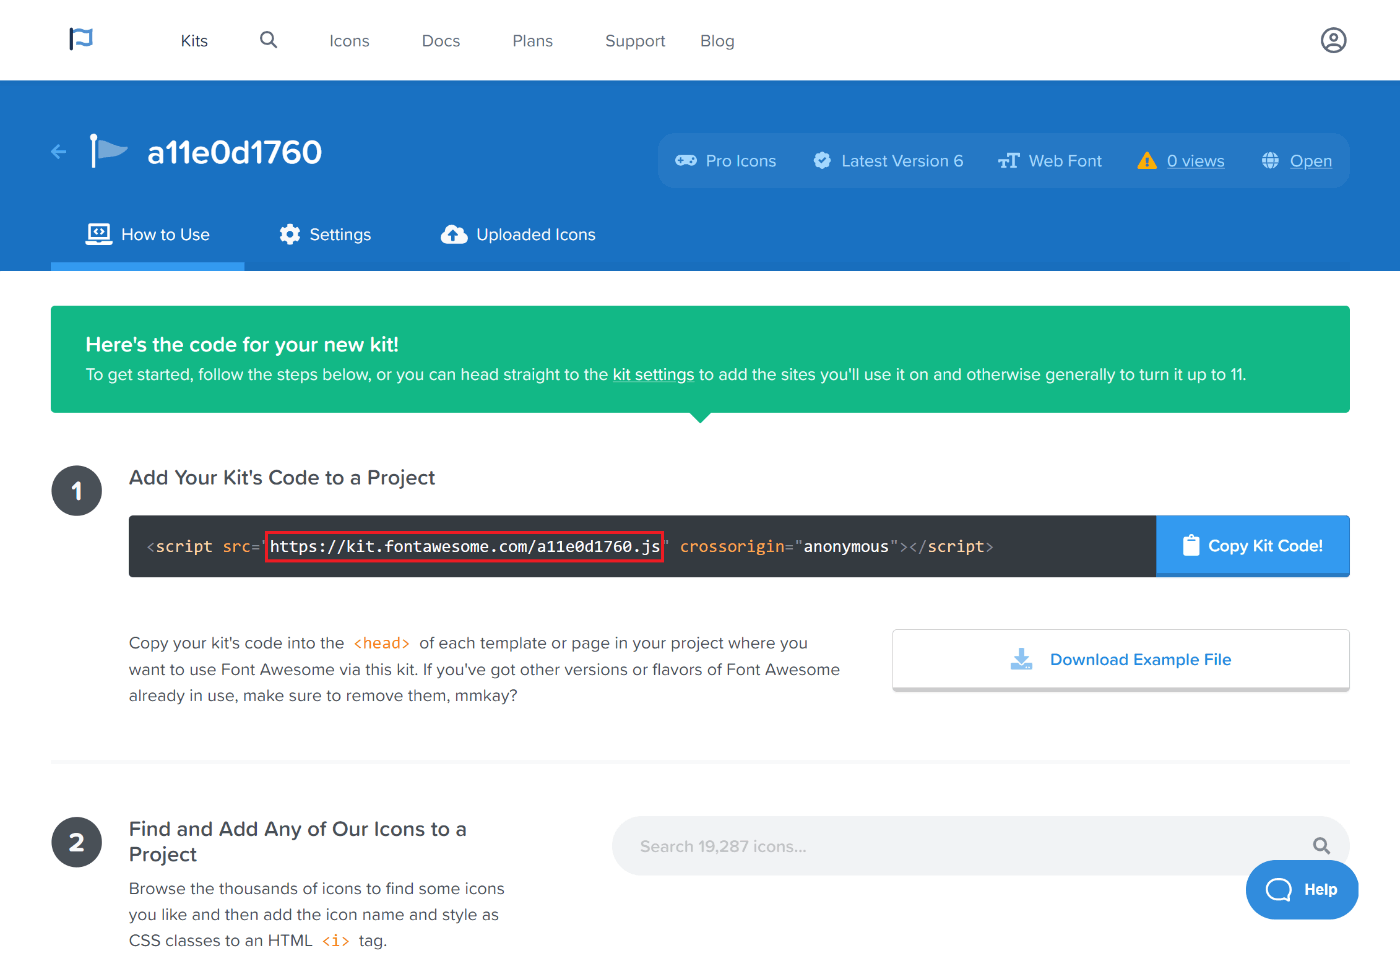
Task: Click the download icon in Download Example File
Action: coord(1021,659)
